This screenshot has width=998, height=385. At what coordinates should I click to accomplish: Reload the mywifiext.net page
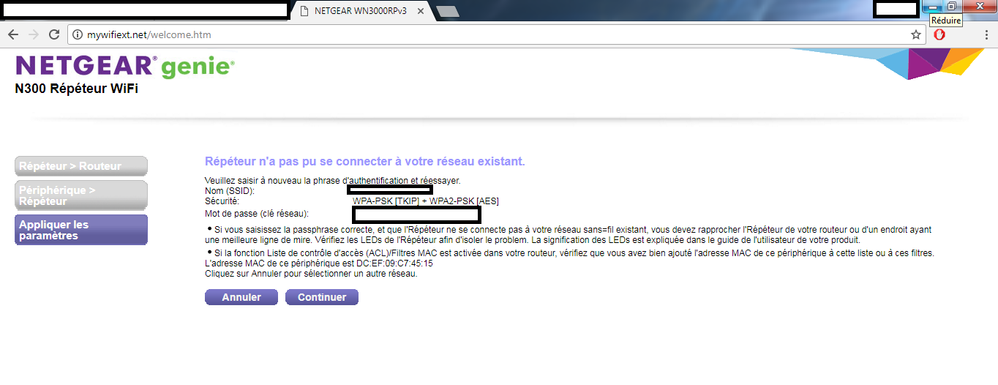[55, 34]
